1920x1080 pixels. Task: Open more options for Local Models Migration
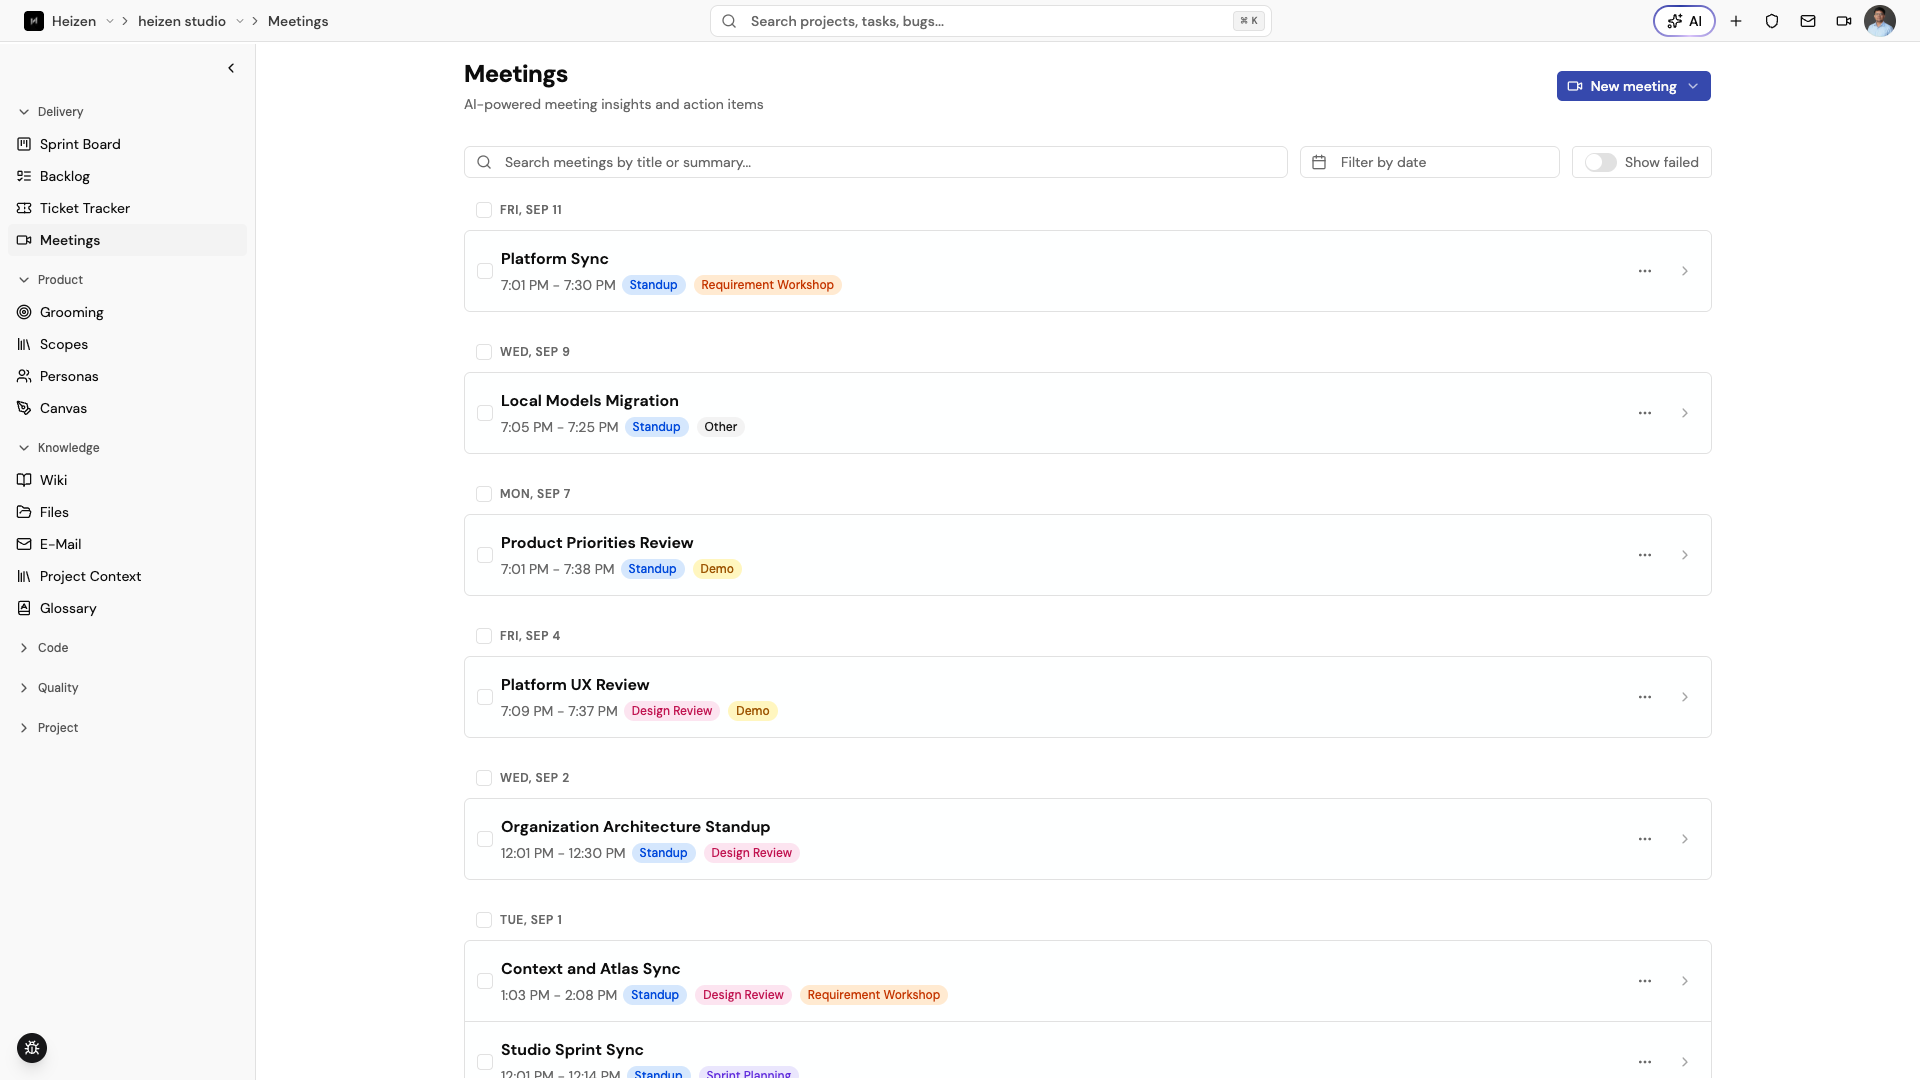coord(1645,413)
